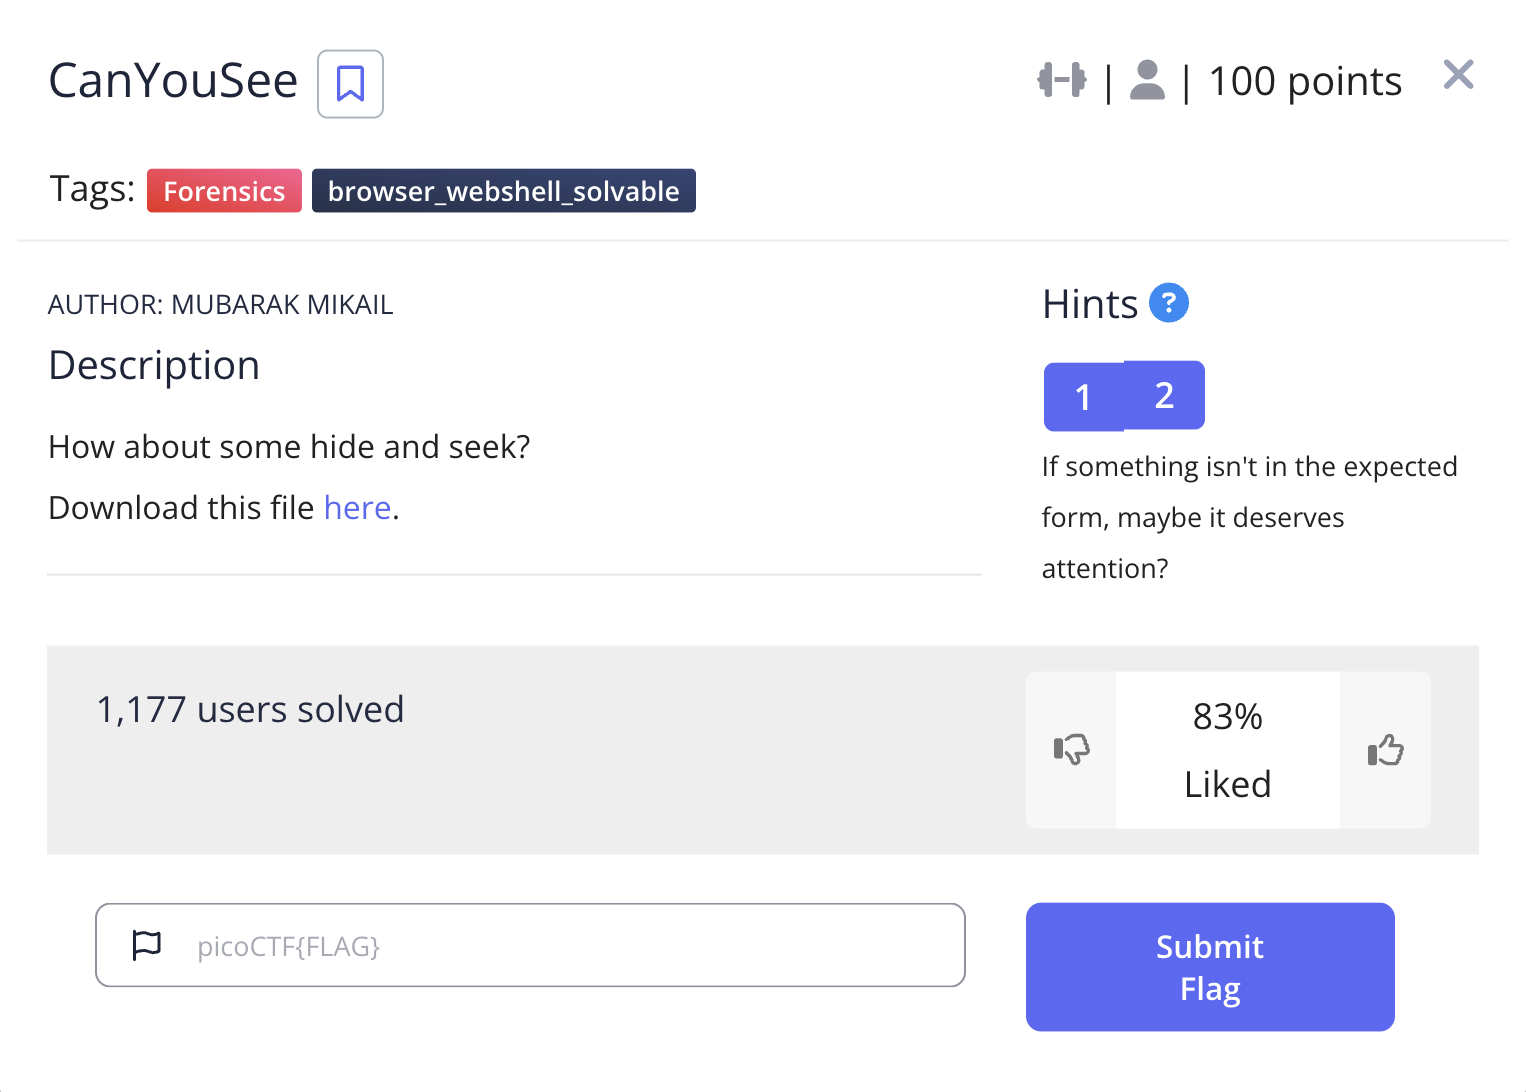Click the 100 points label
This screenshot has width=1526, height=1092.
tap(1304, 82)
